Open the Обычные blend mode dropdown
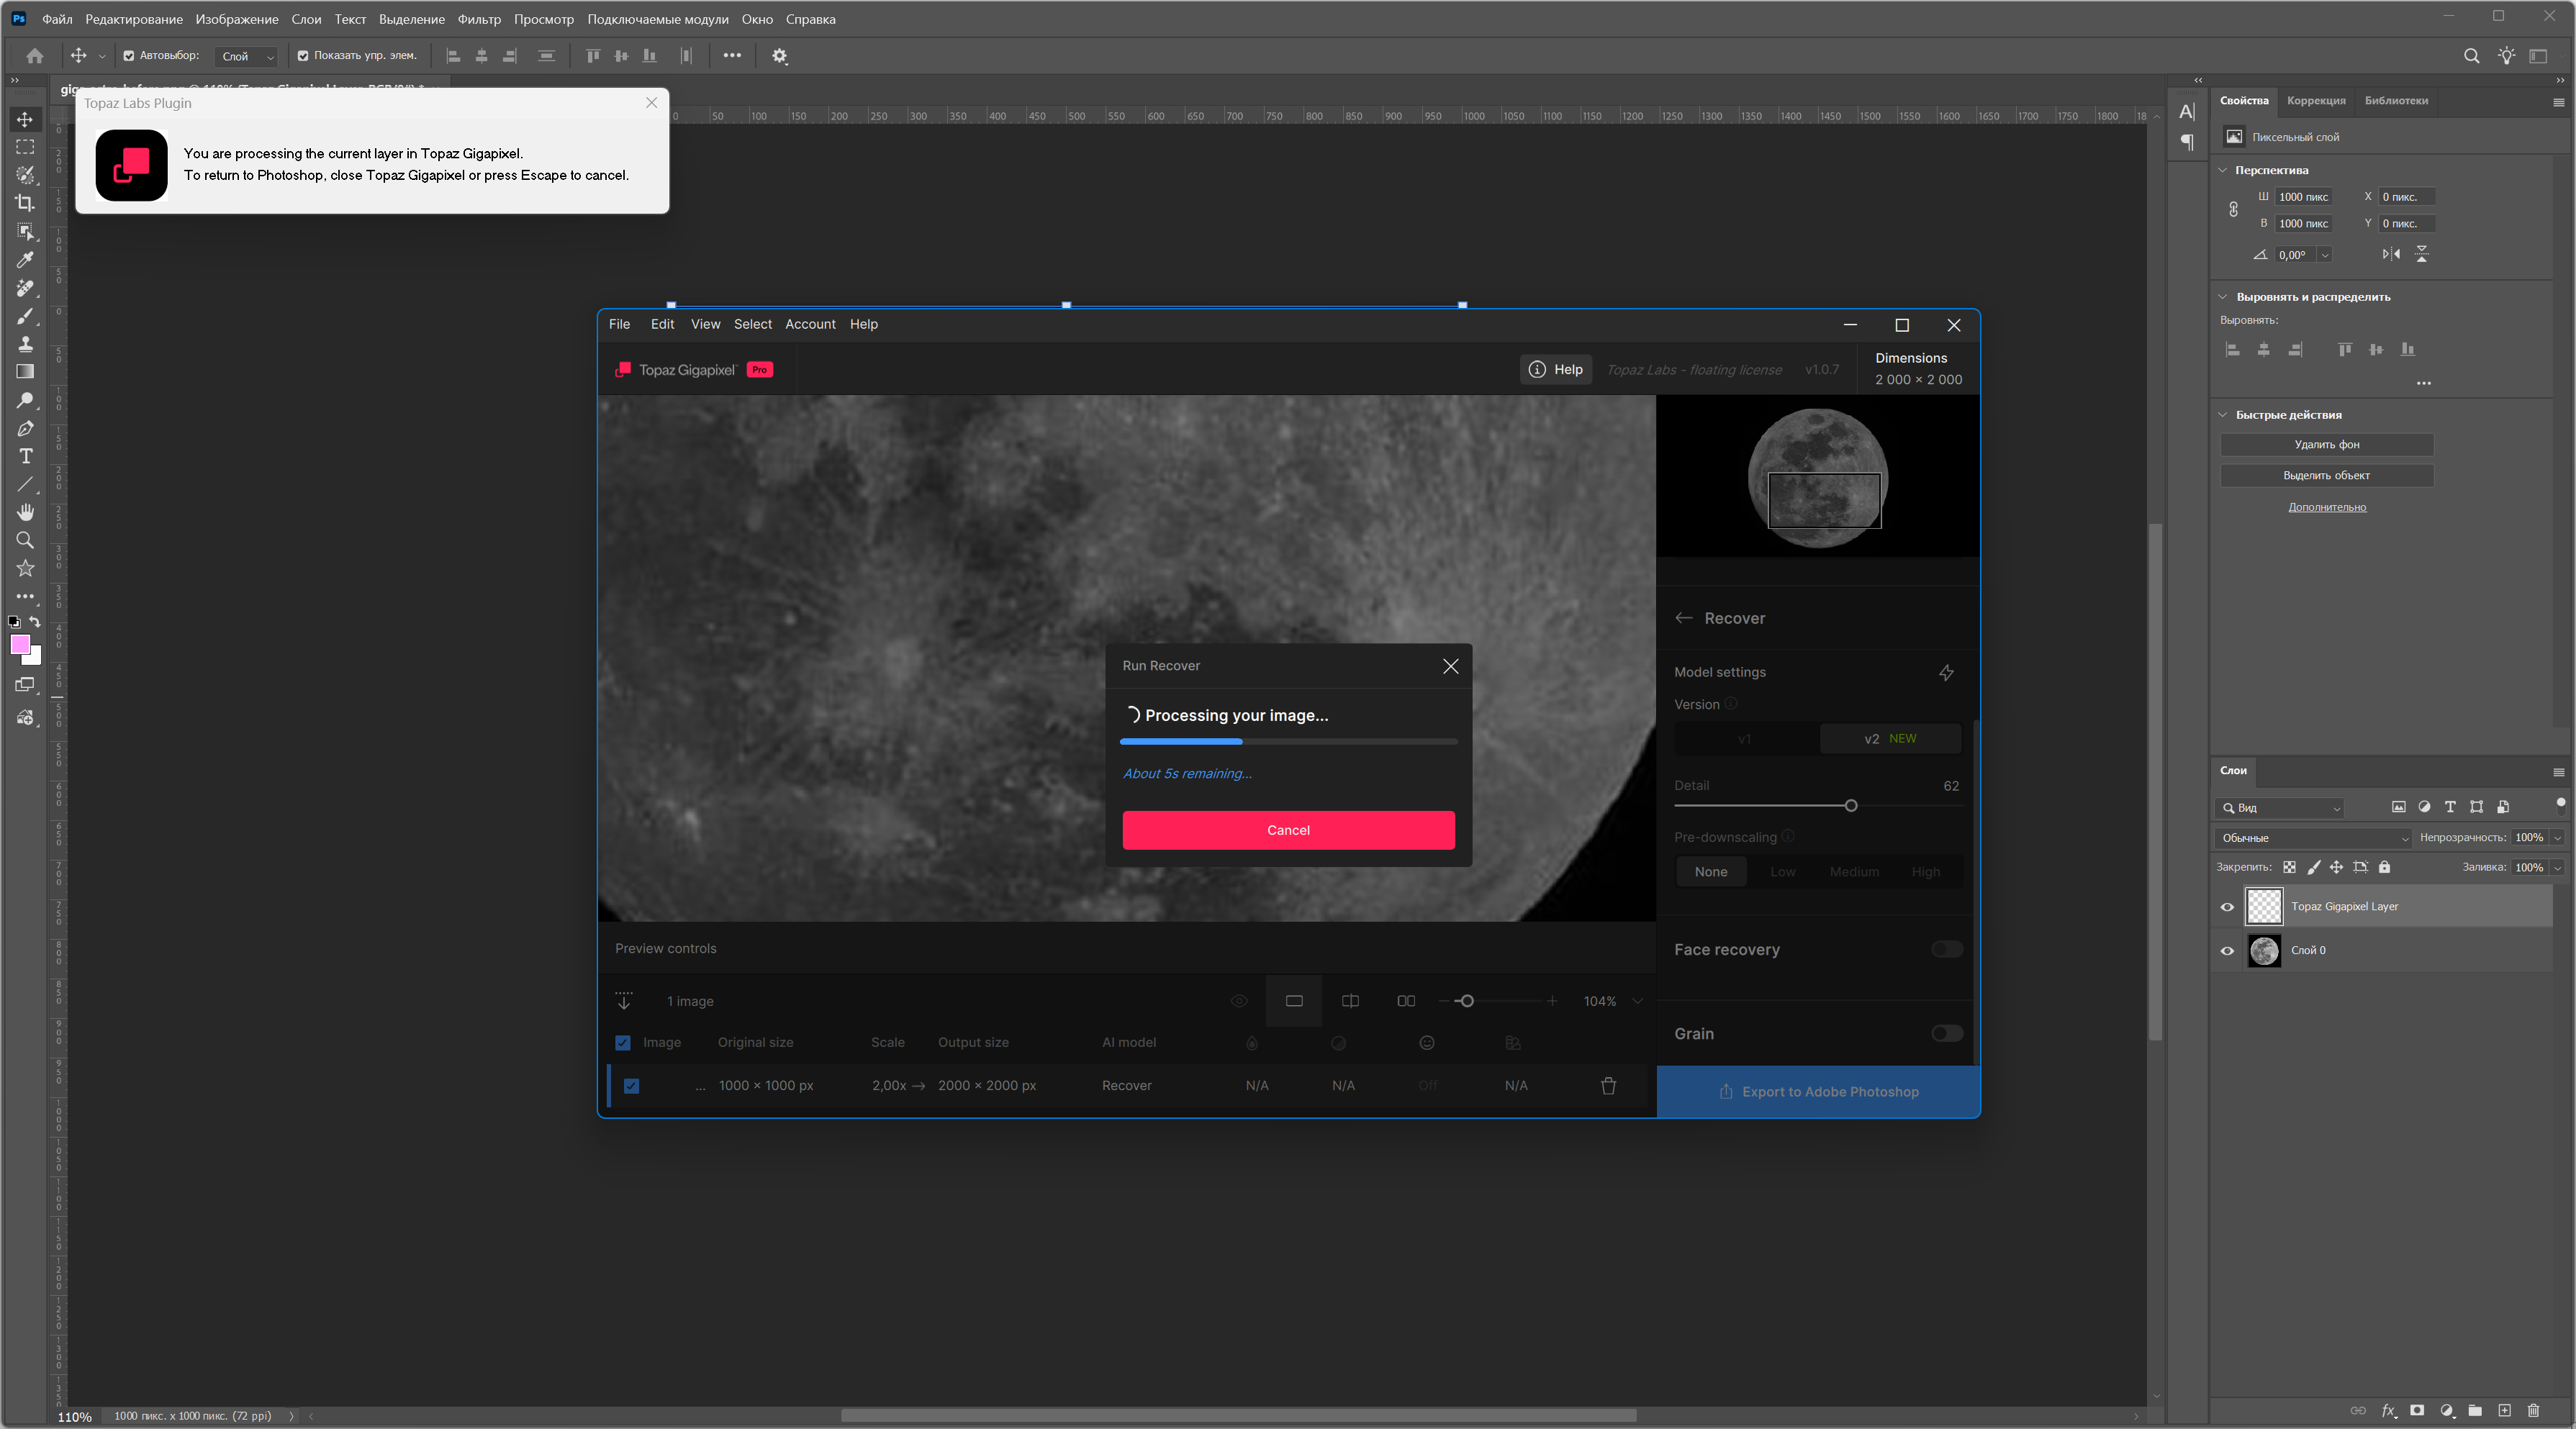Viewport: 2576px width, 1429px height. (x=2314, y=838)
